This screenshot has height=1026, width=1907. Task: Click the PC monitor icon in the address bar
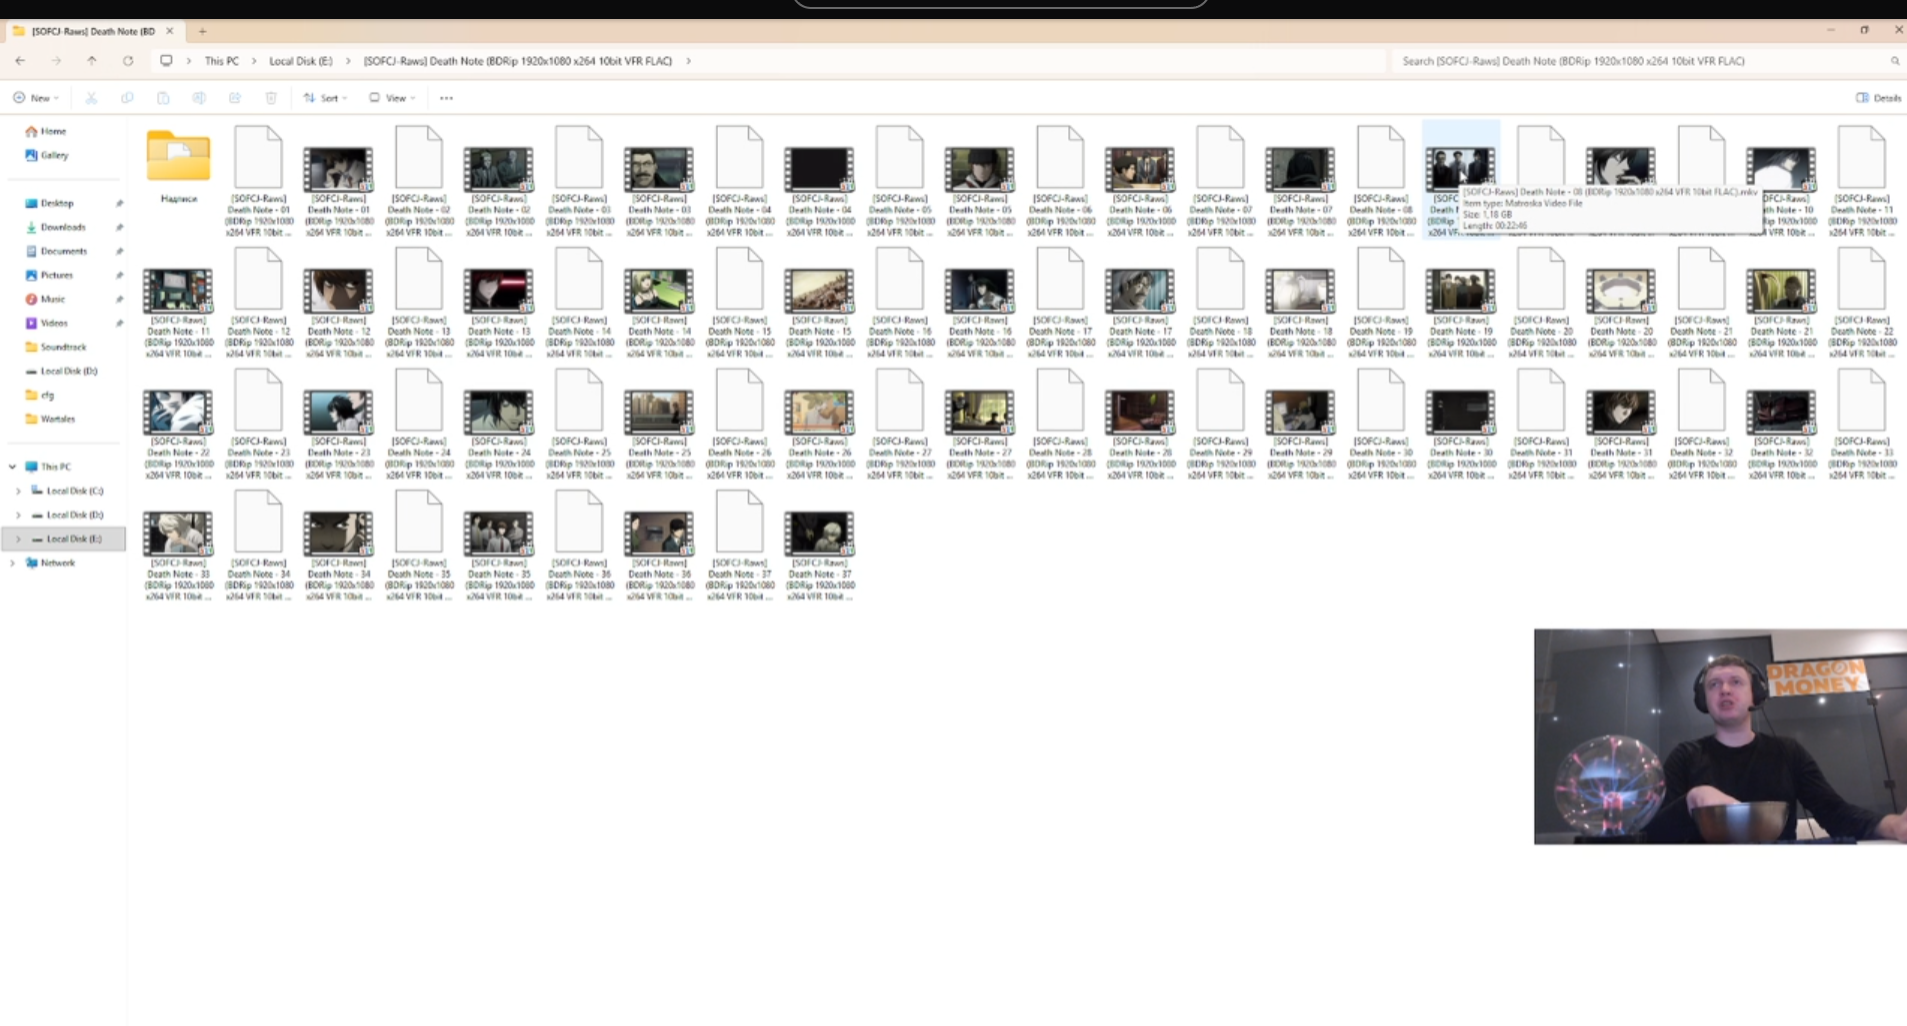point(166,61)
